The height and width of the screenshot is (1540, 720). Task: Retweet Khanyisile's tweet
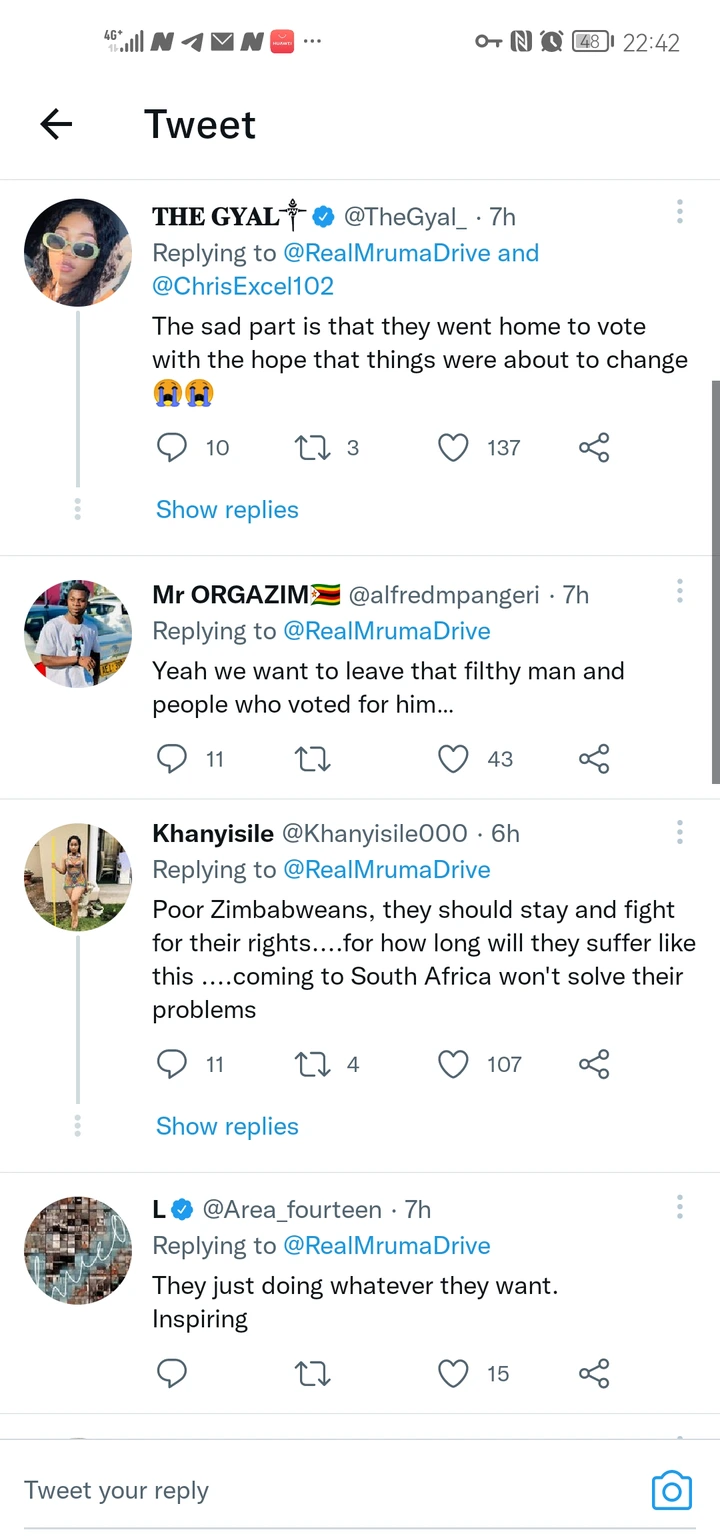pyautogui.click(x=313, y=1064)
